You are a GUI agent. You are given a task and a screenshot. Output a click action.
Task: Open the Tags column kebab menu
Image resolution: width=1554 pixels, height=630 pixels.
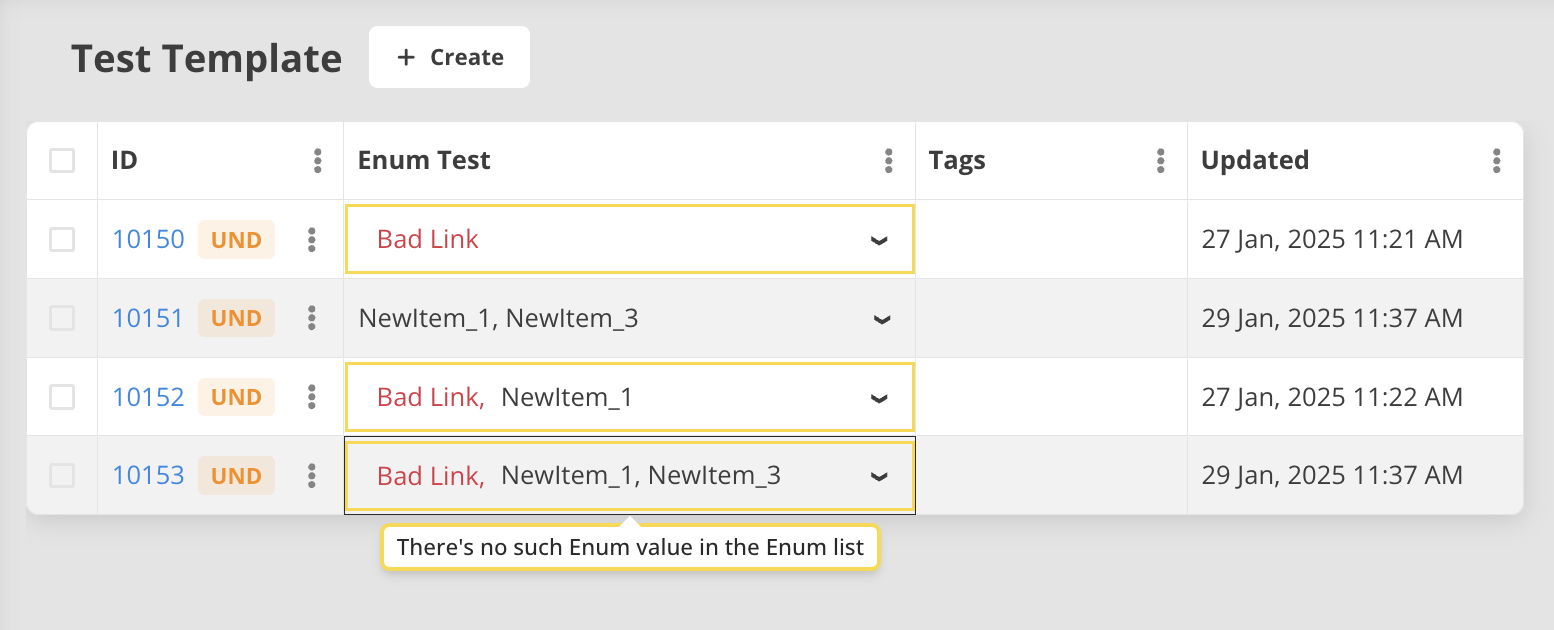click(x=1160, y=161)
